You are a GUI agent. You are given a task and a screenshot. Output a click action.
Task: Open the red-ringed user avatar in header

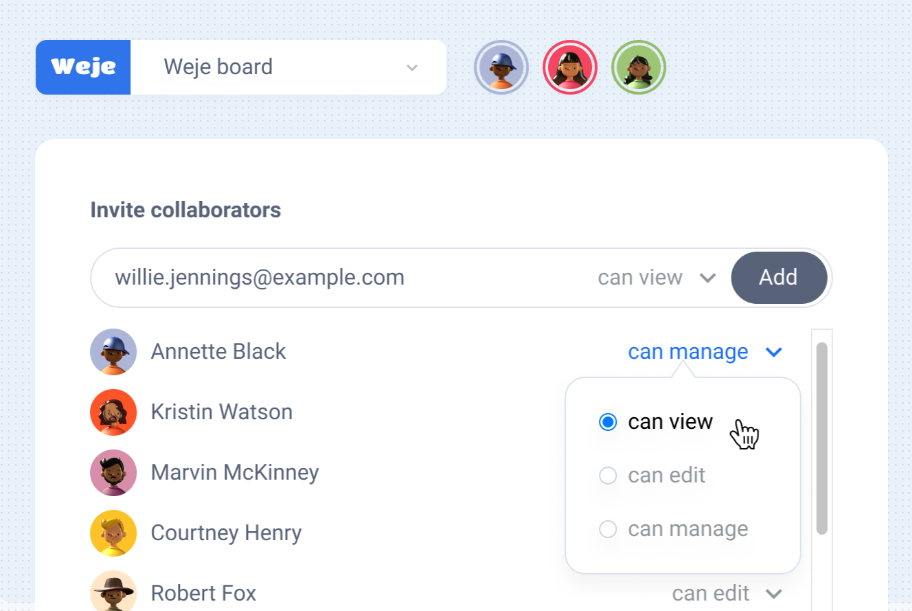click(570, 68)
